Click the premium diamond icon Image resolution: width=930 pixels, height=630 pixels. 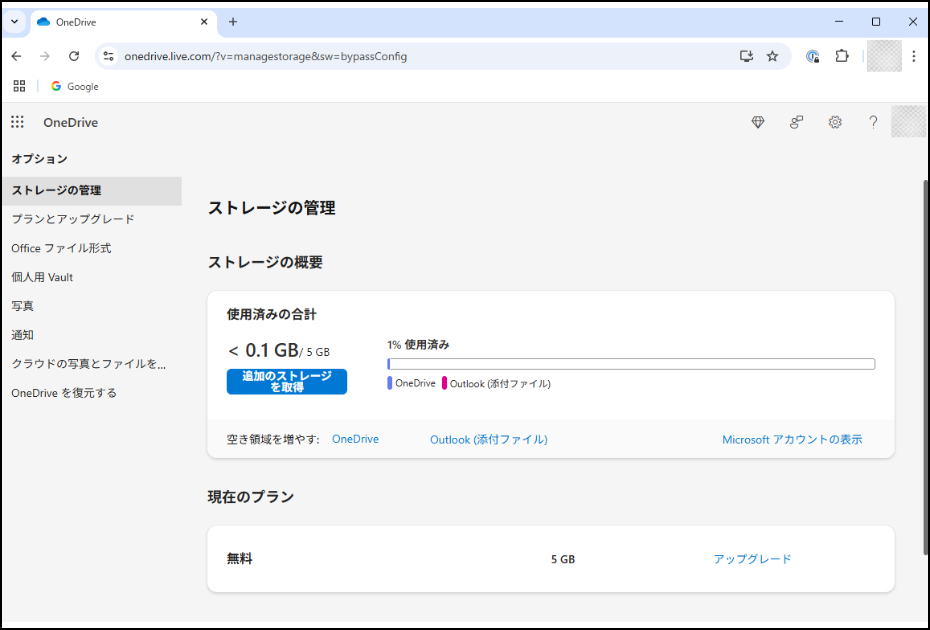pos(758,122)
